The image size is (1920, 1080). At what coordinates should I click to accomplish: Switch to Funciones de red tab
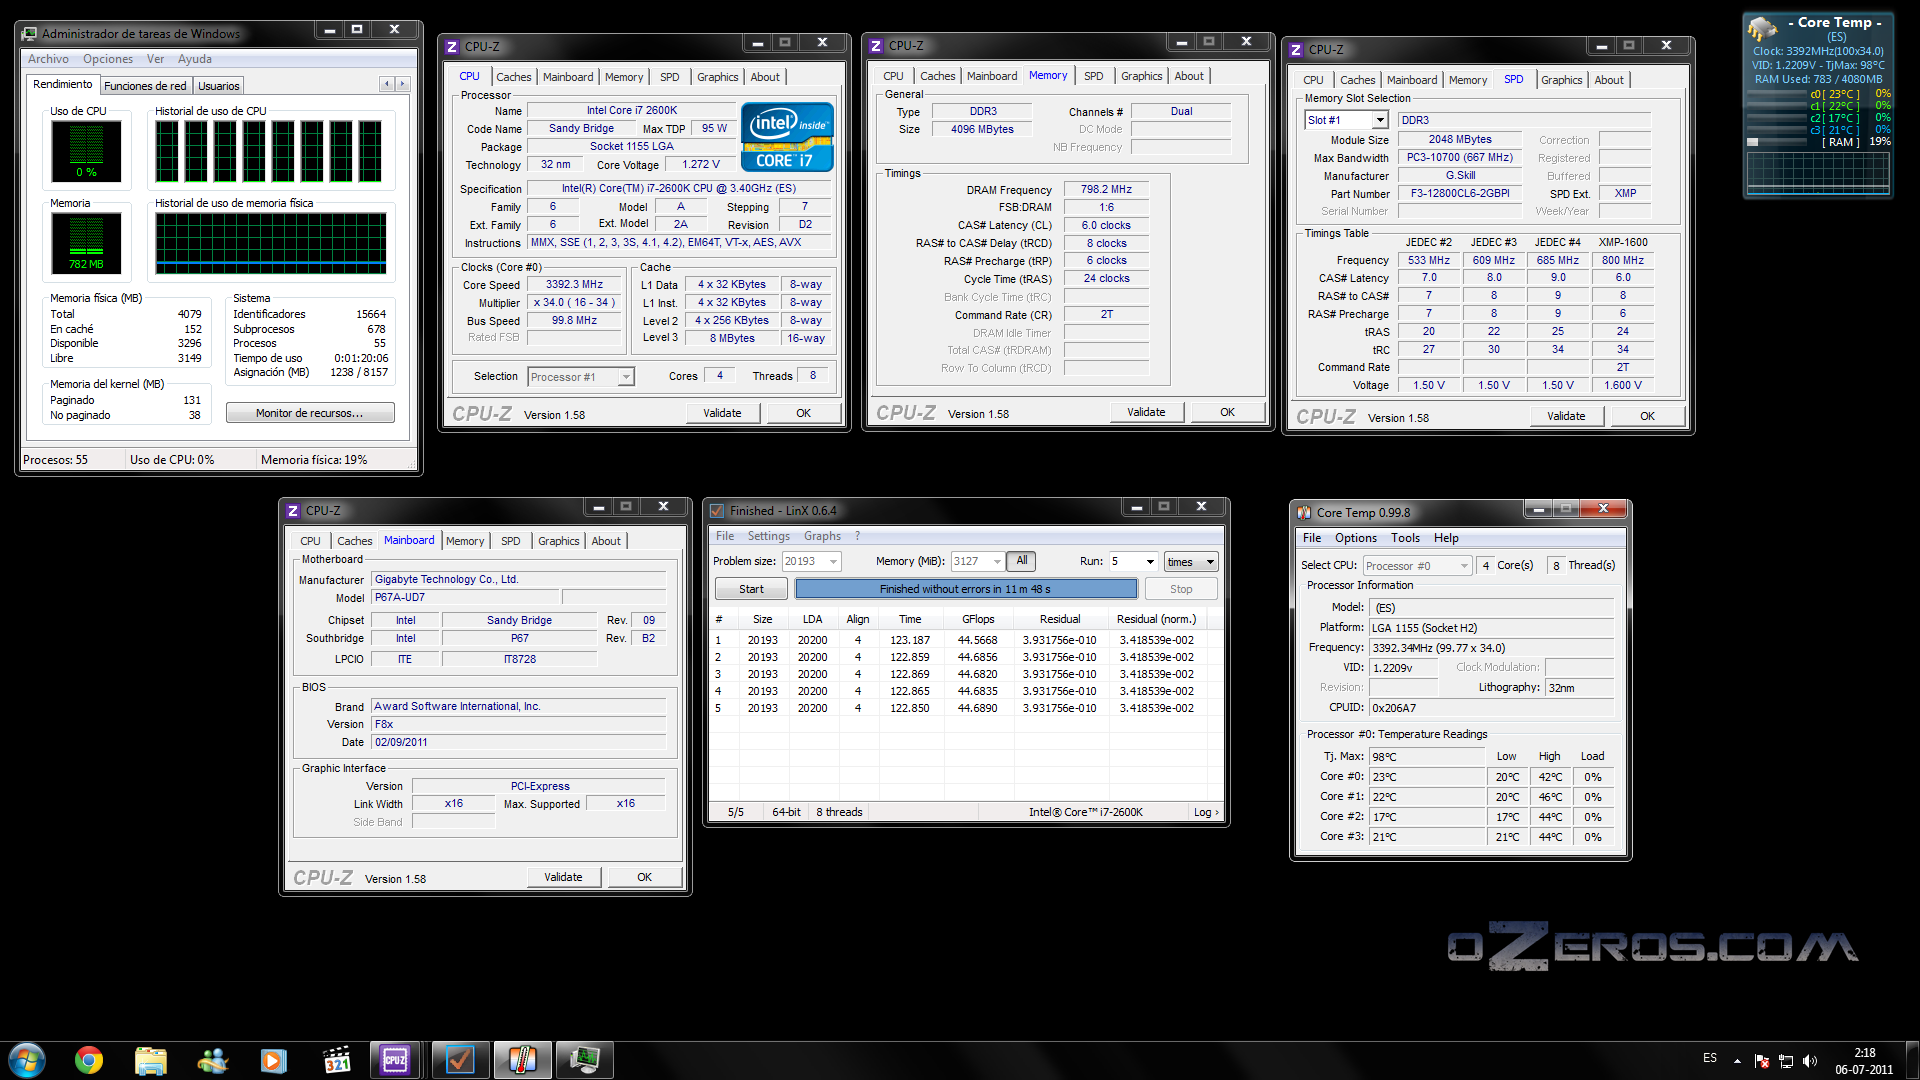coord(145,86)
